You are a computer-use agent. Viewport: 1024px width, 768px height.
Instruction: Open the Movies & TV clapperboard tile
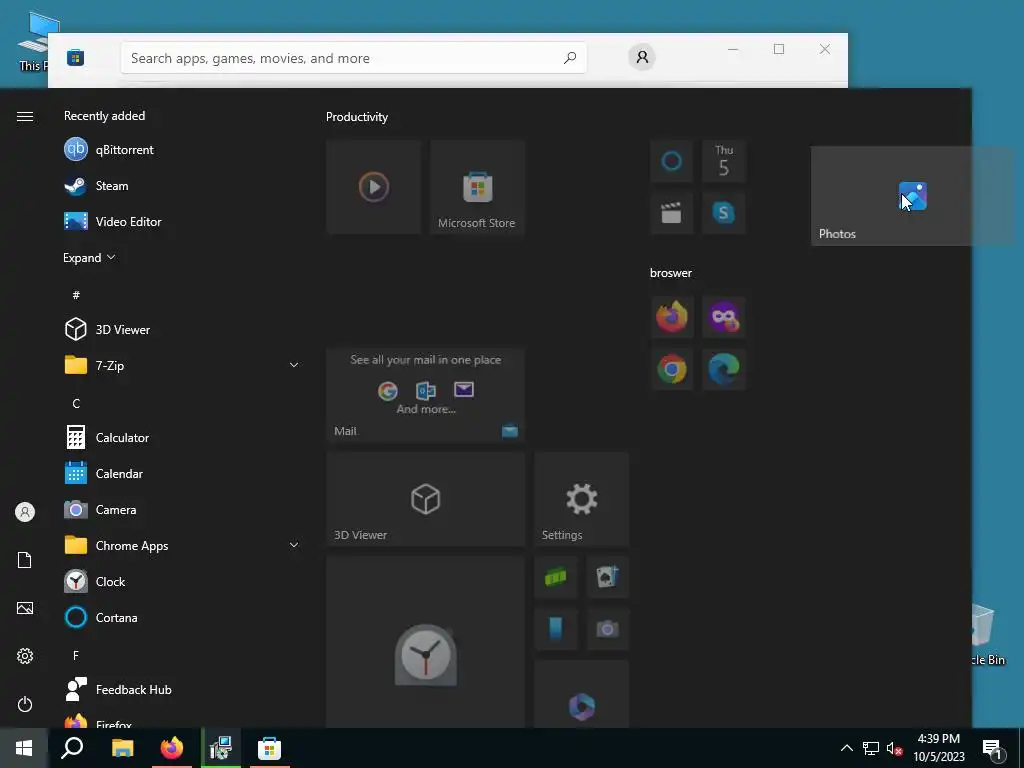671,213
